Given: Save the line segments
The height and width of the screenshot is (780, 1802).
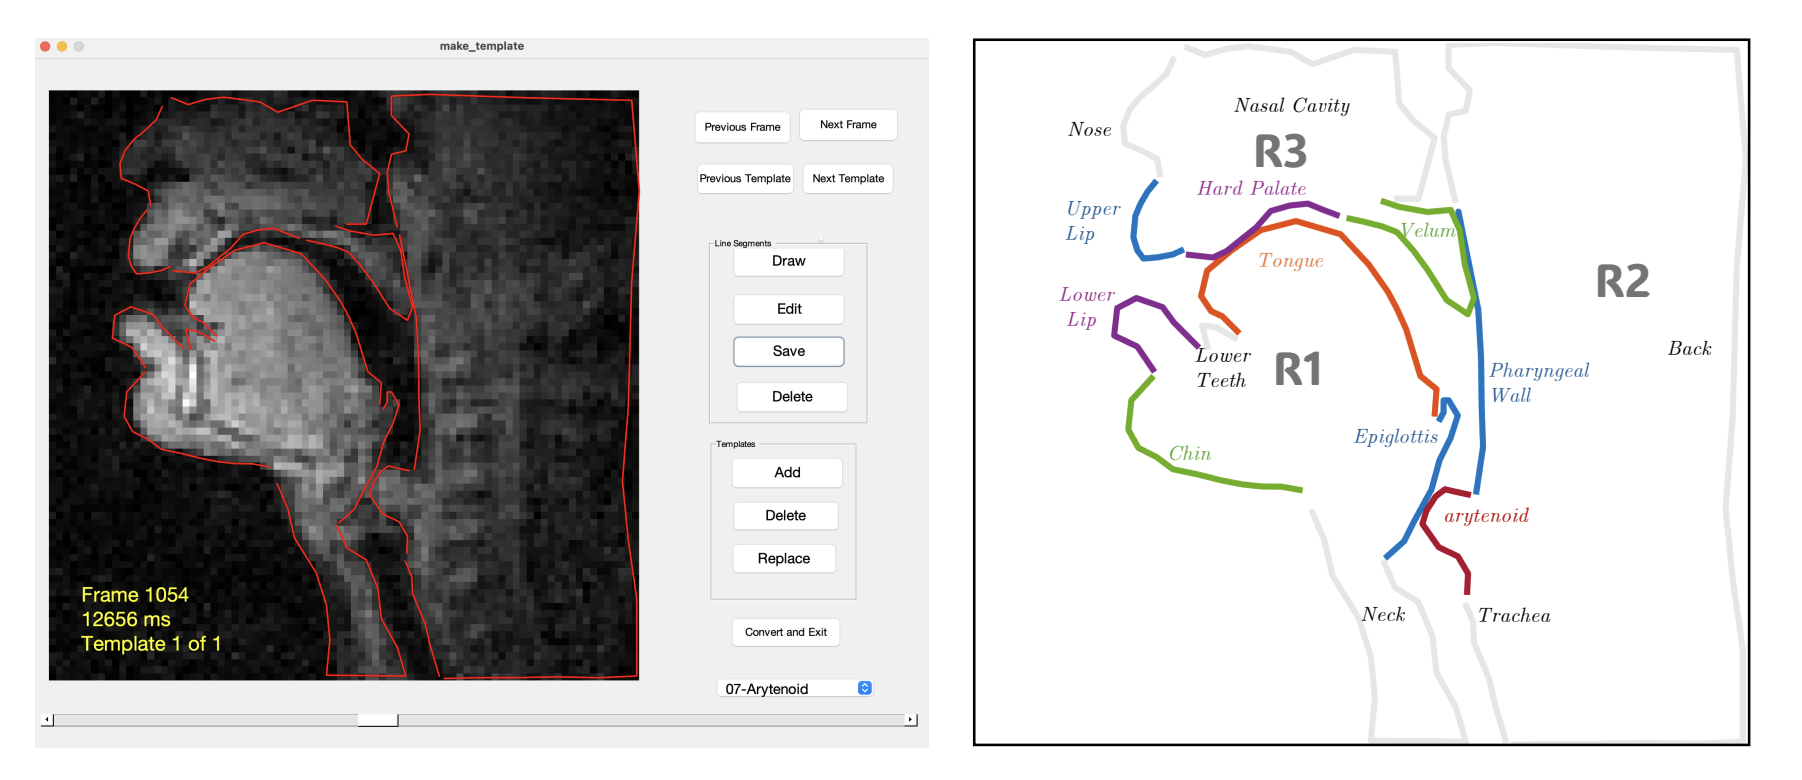Looking at the screenshot, I should [x=789, y=351].
